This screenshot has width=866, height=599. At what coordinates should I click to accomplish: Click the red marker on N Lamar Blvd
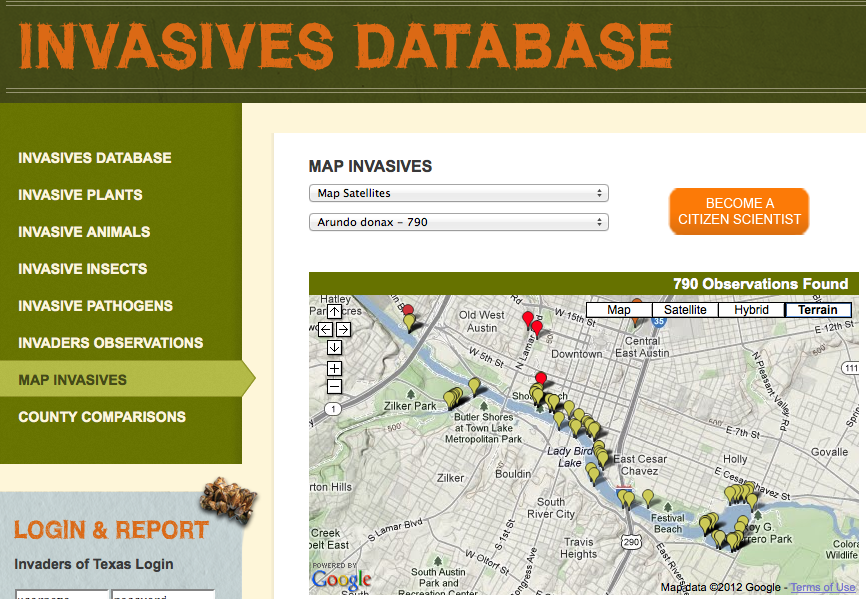[529, 319]
